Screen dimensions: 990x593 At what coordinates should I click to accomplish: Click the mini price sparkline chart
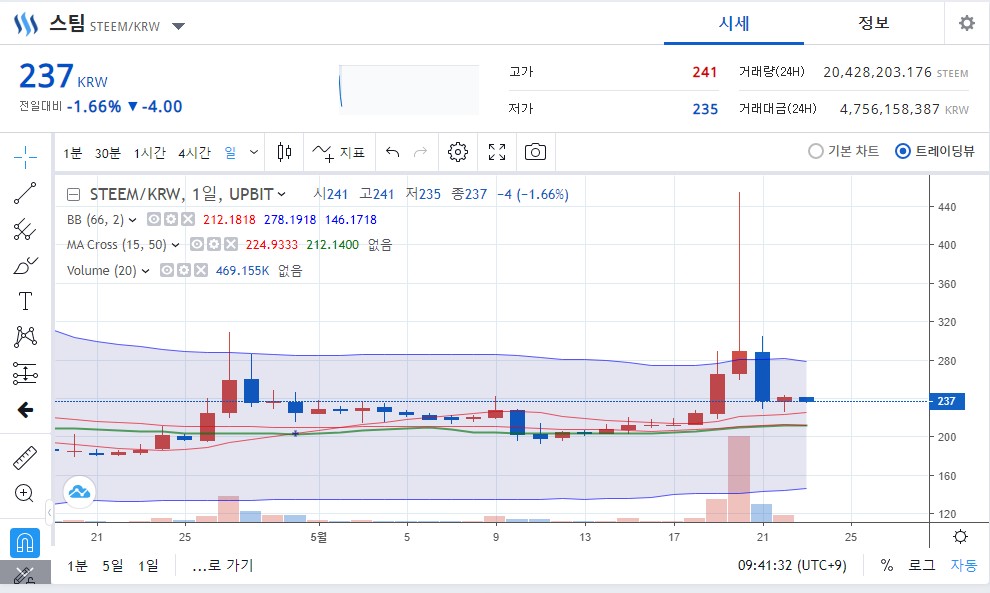pyautogui.click(x=409, y=90)
